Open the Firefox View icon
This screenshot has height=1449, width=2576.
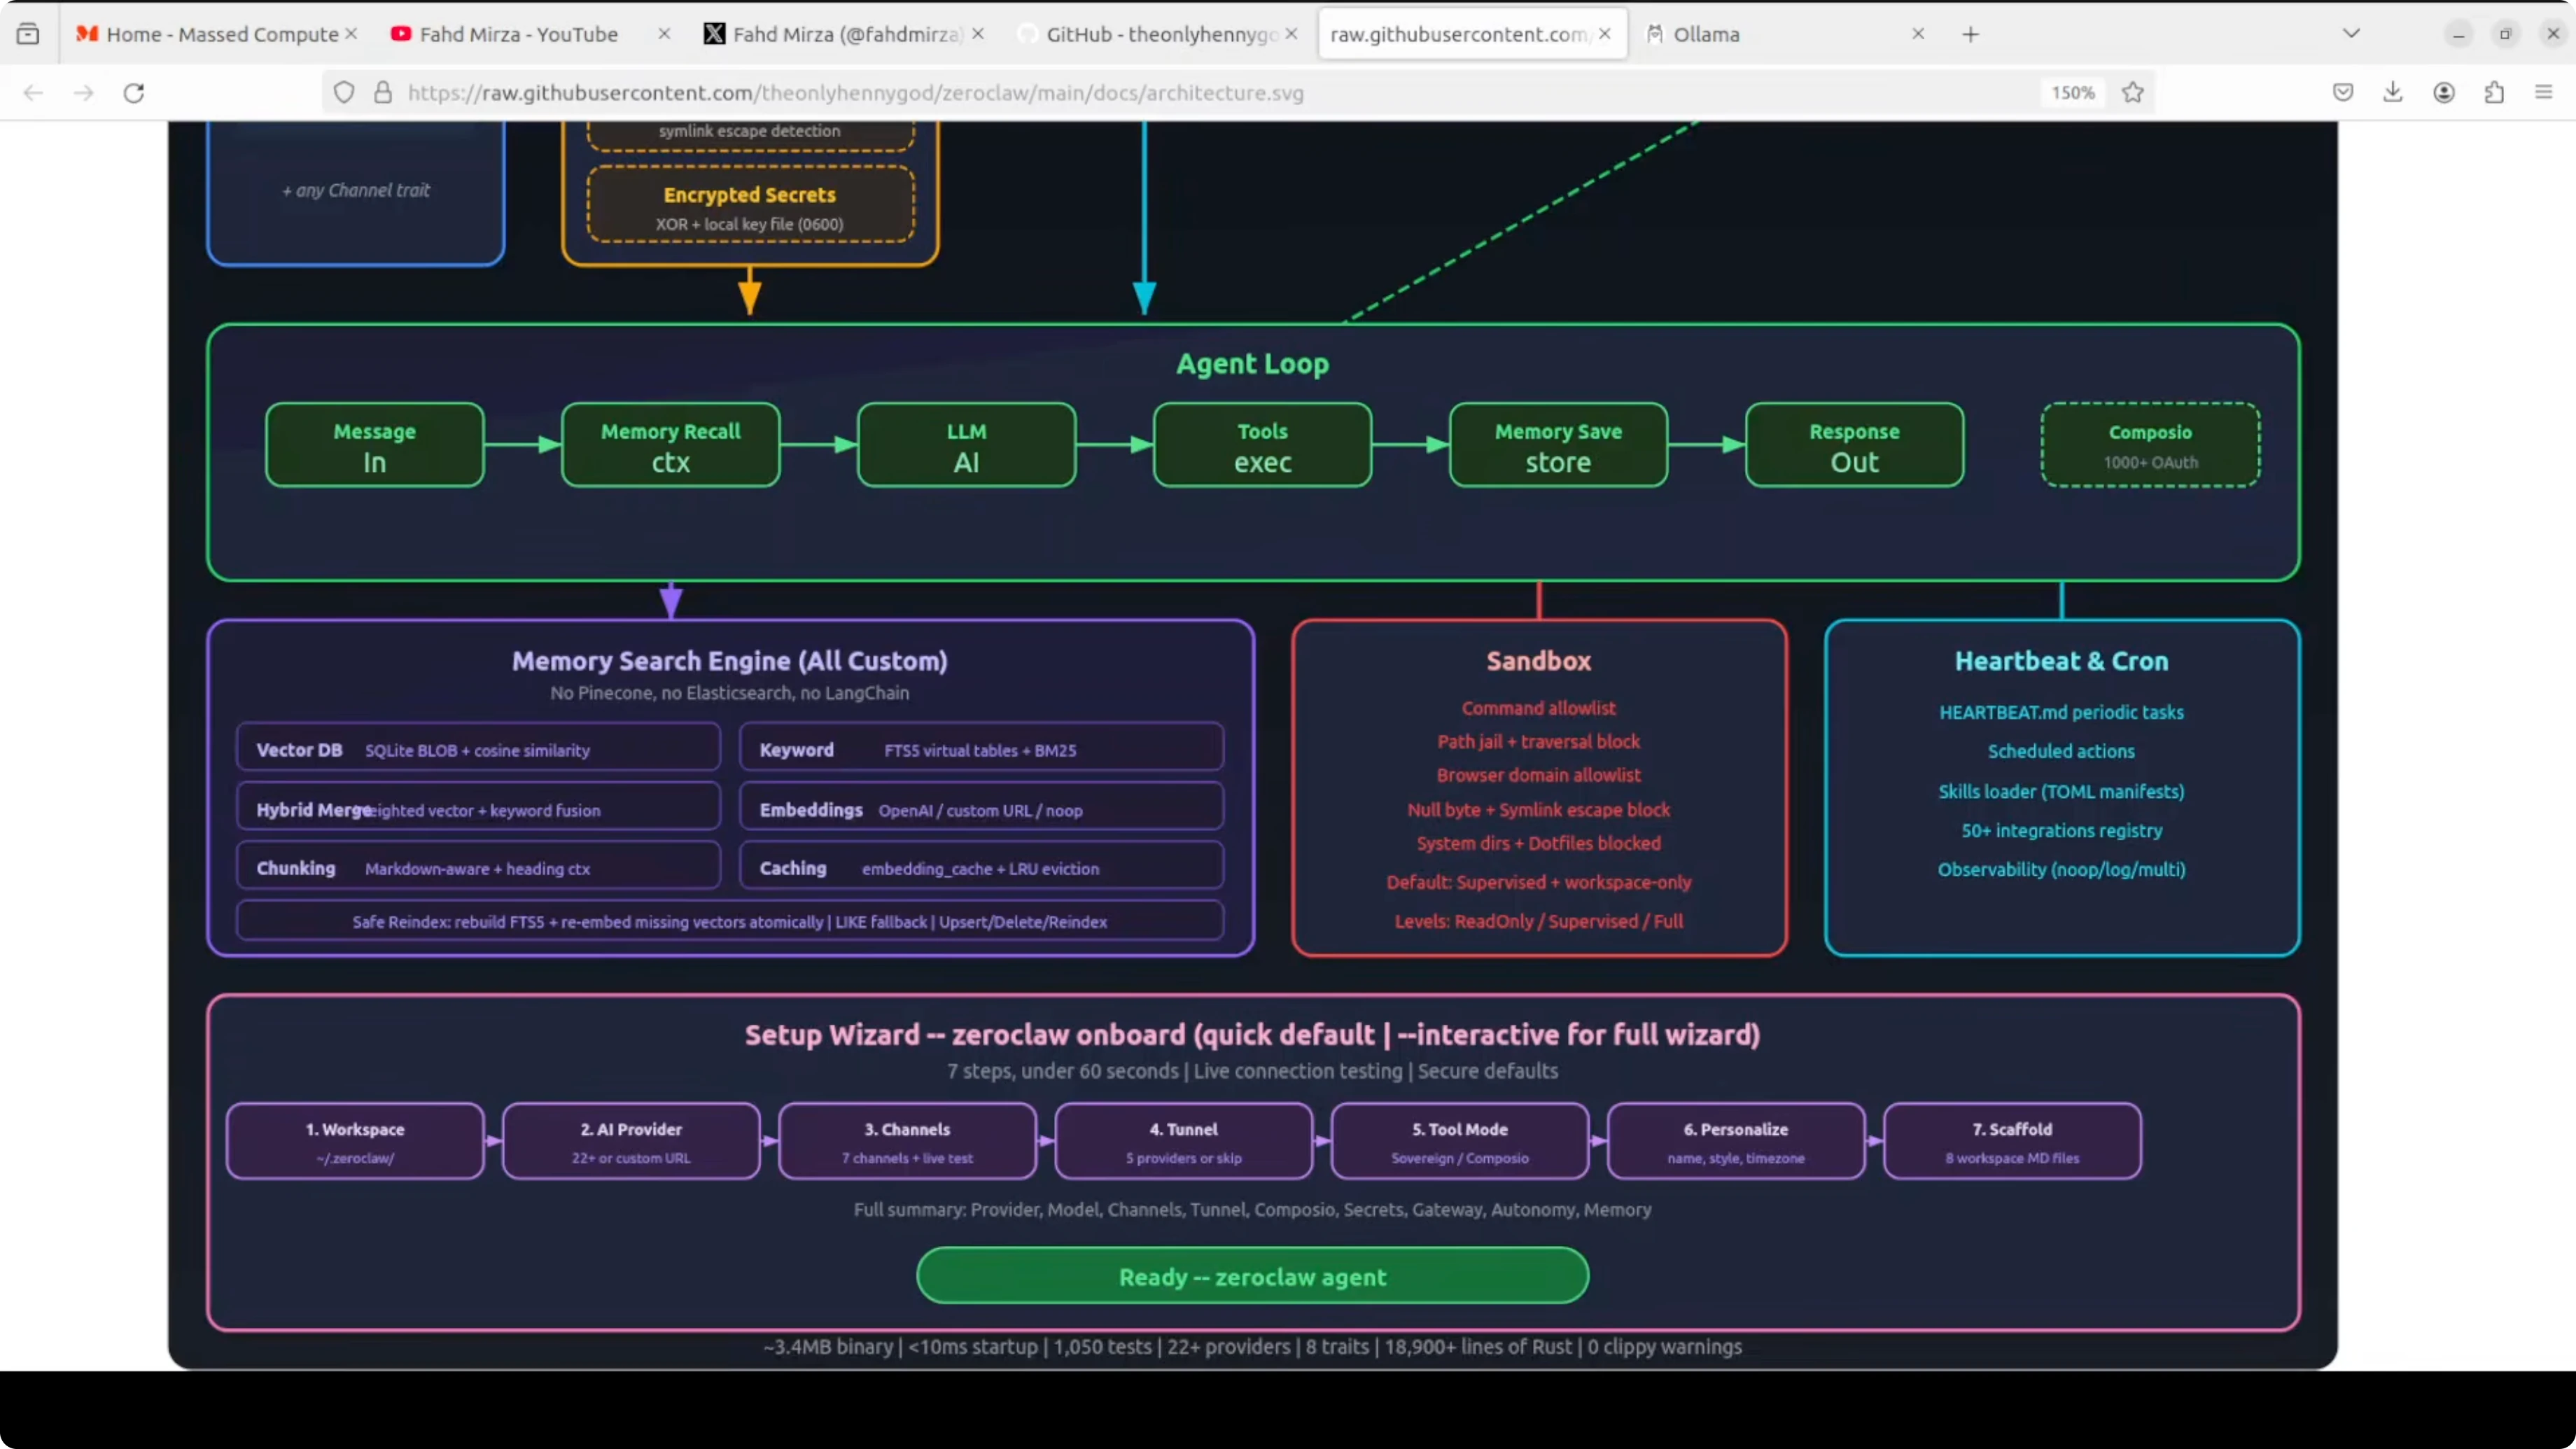coord(28,34)
